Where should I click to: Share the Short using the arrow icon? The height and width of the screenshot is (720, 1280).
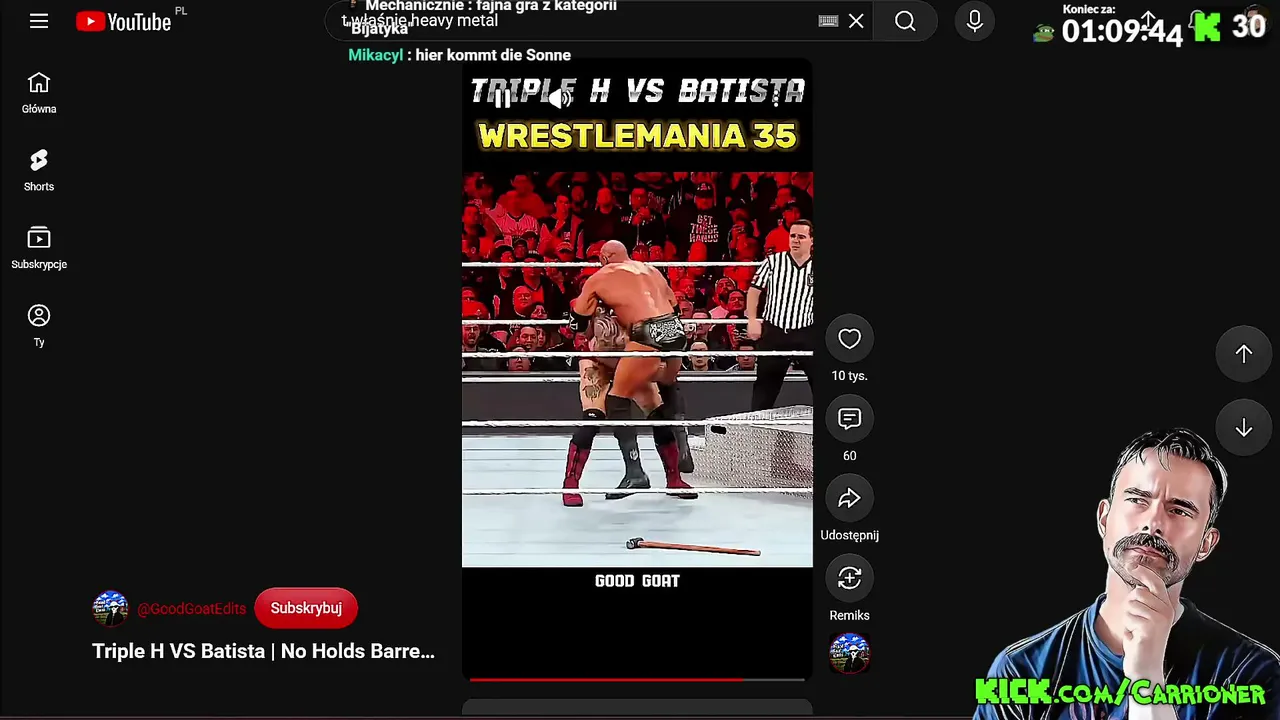[x=849, y=499]
